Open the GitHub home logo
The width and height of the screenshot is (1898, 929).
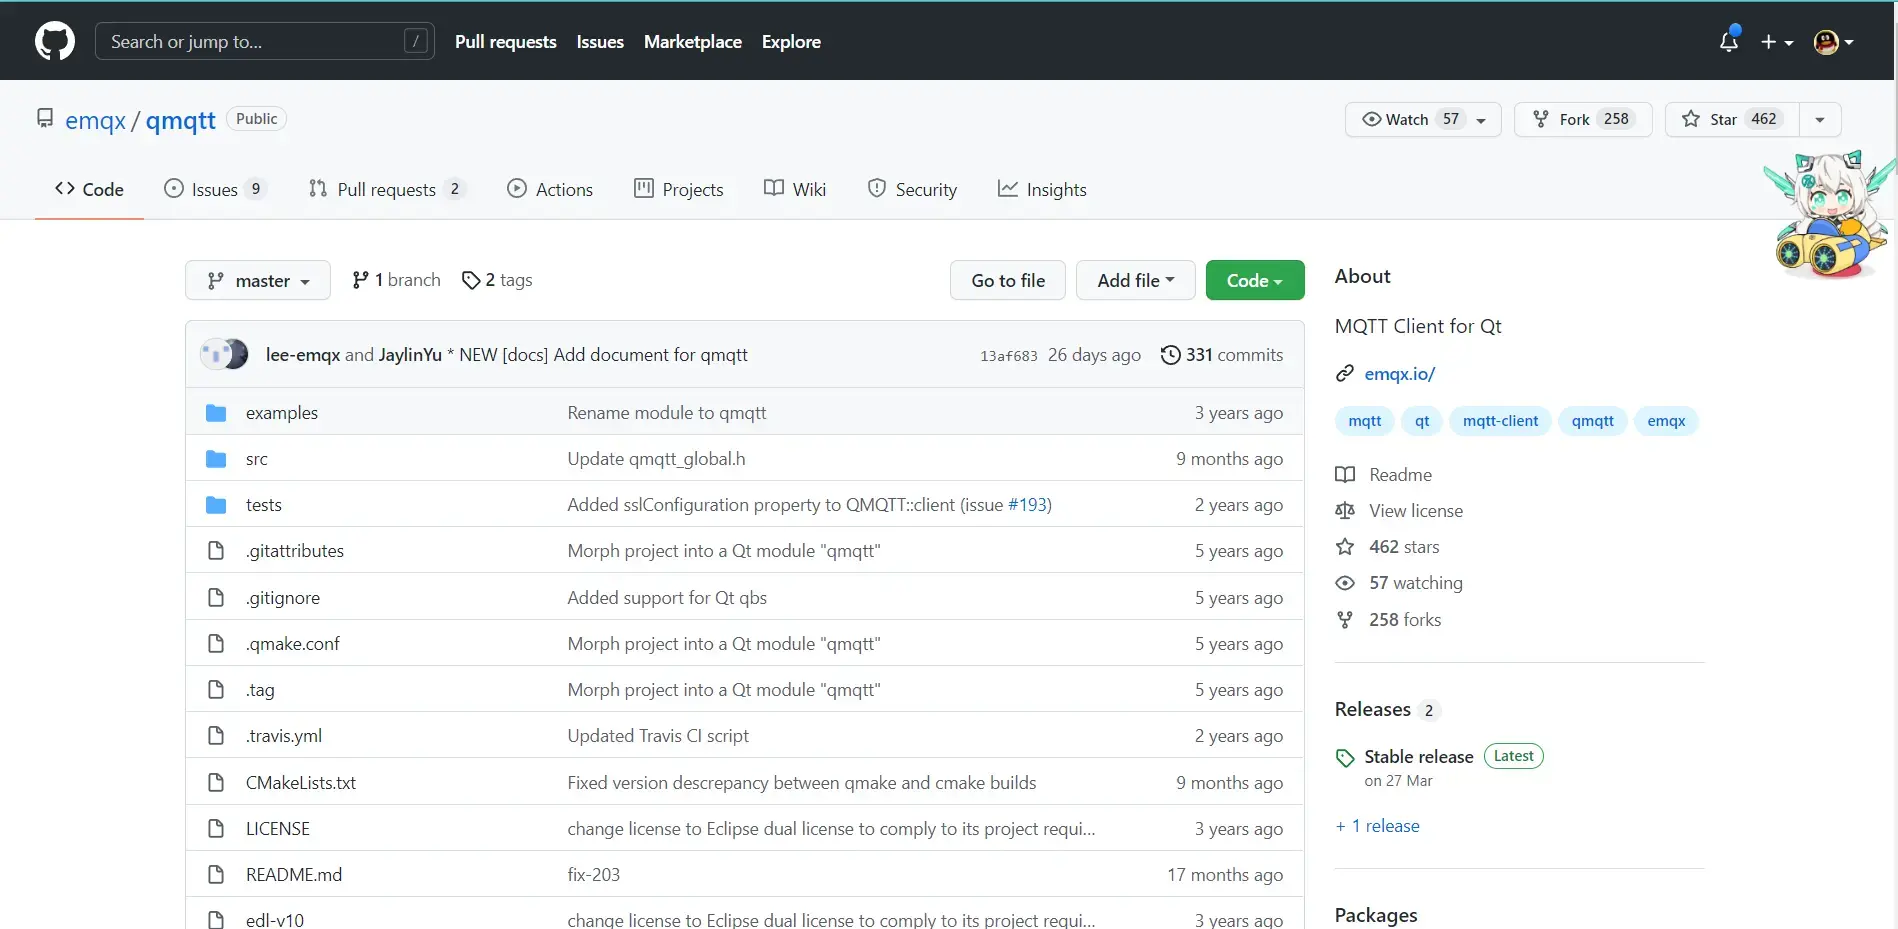pos(55,41)
